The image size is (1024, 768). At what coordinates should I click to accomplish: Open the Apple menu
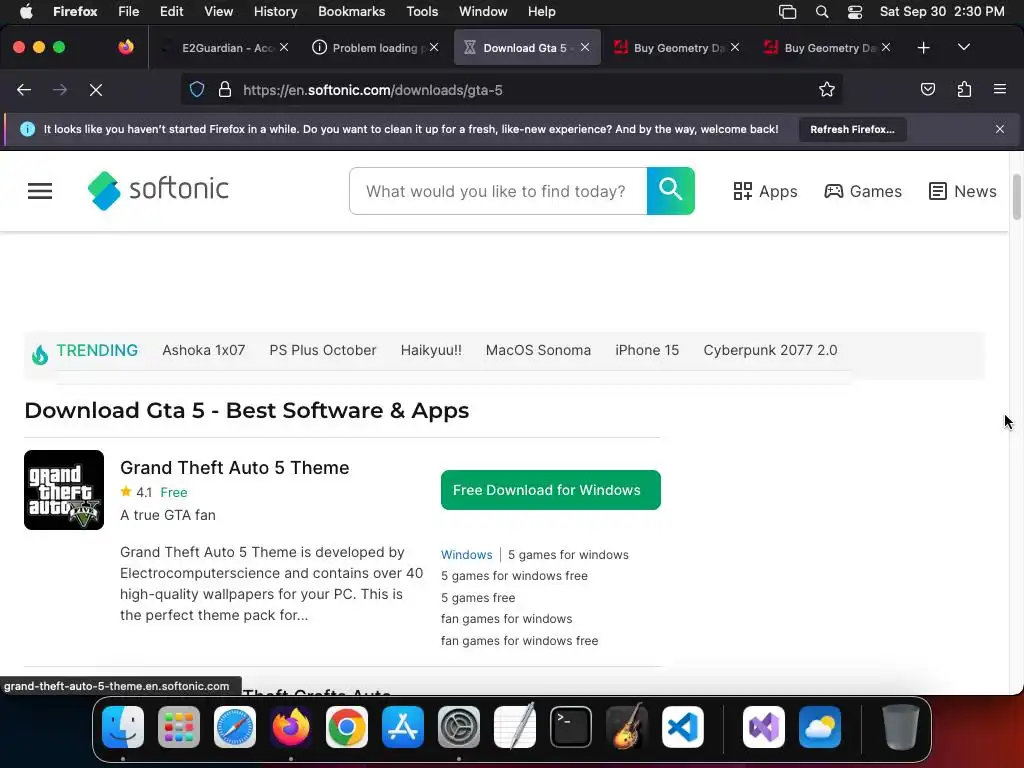click(26, 11)
